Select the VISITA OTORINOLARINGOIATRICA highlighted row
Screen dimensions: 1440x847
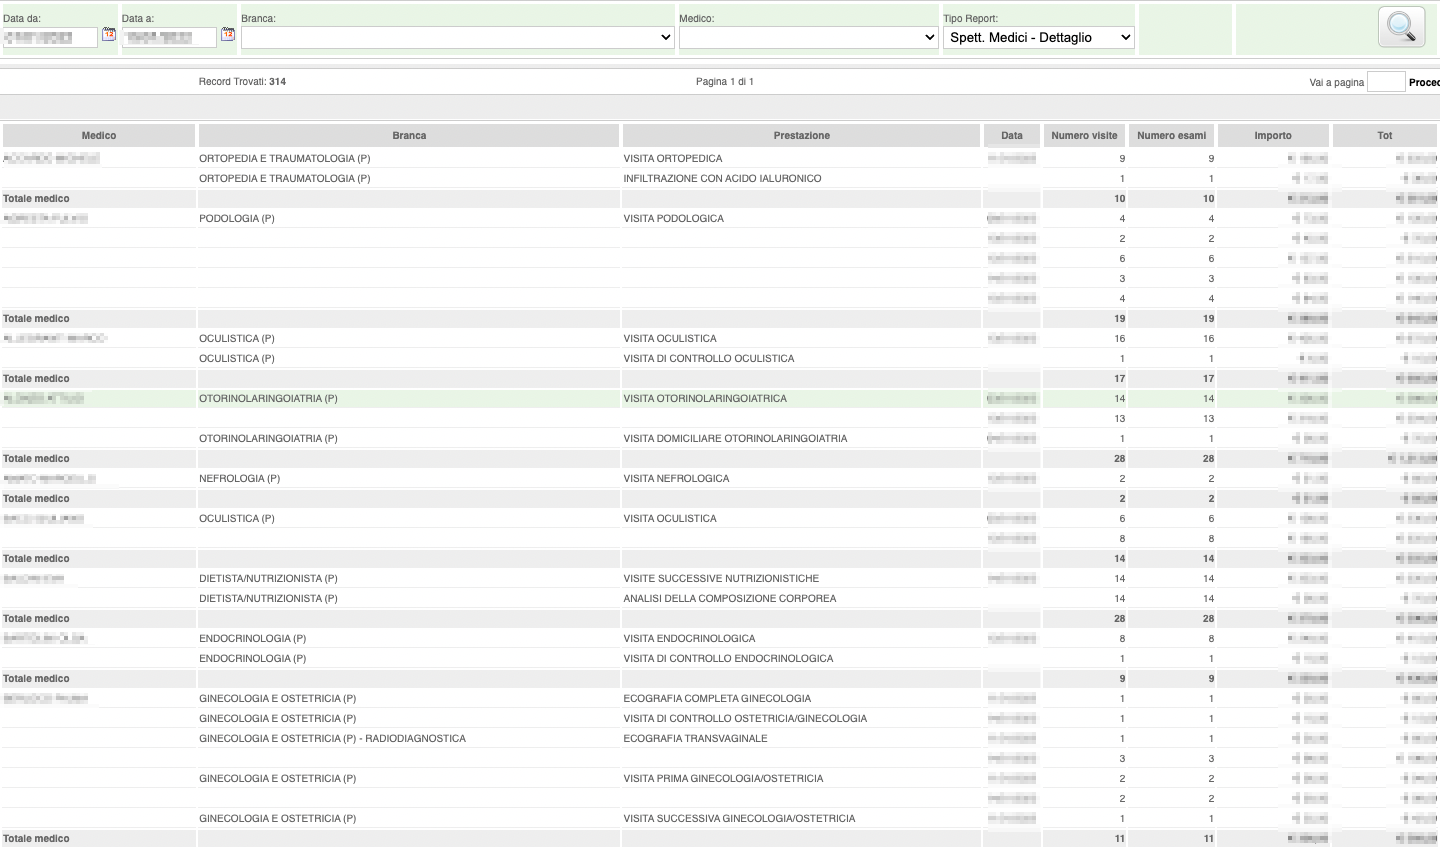point(705,398)
